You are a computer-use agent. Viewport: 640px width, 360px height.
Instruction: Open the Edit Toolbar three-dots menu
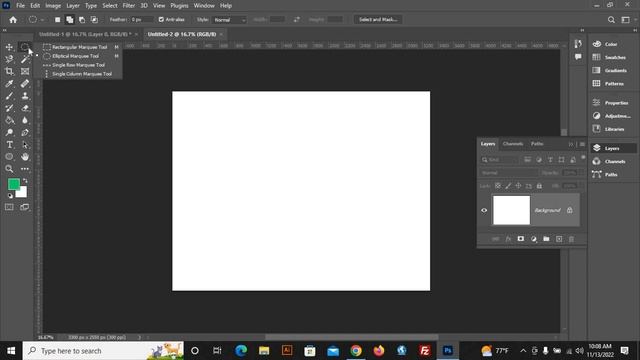pyautogui.click(x=25, y=169)
